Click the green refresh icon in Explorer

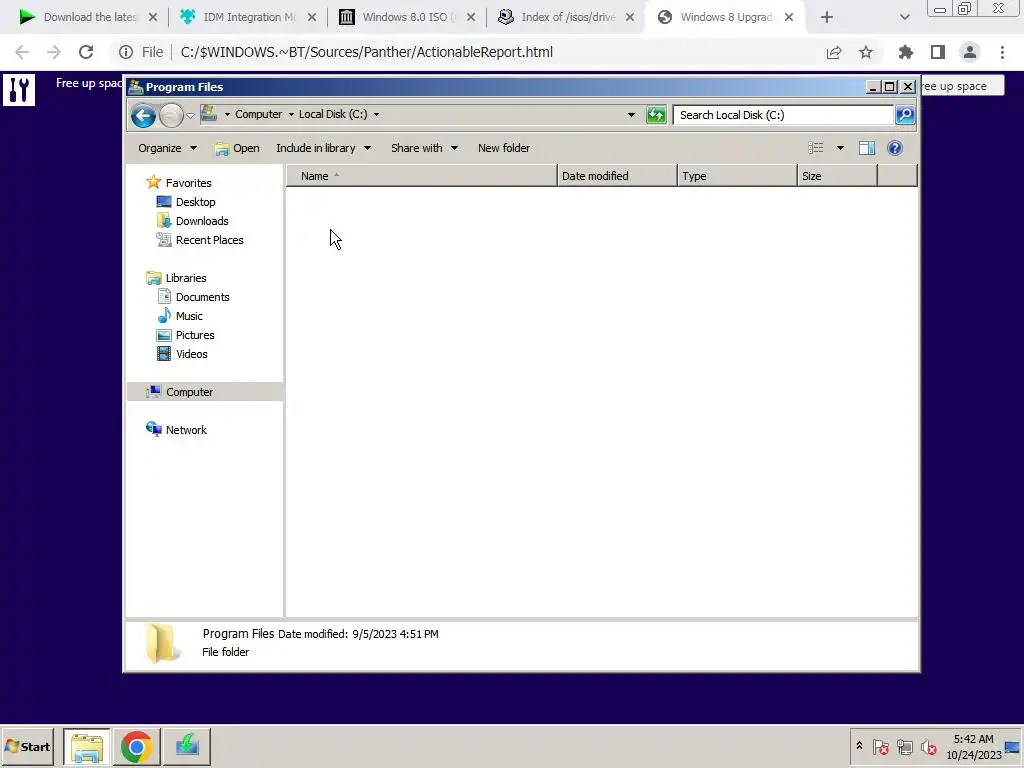[x=656, y=115]
